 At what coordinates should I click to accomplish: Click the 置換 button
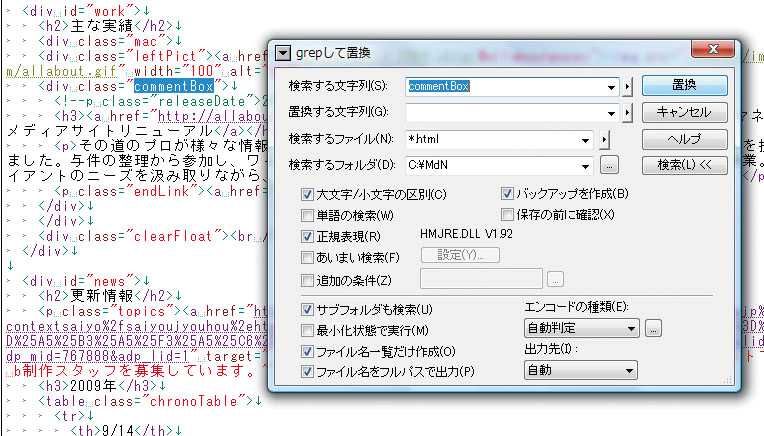point(685,85)
